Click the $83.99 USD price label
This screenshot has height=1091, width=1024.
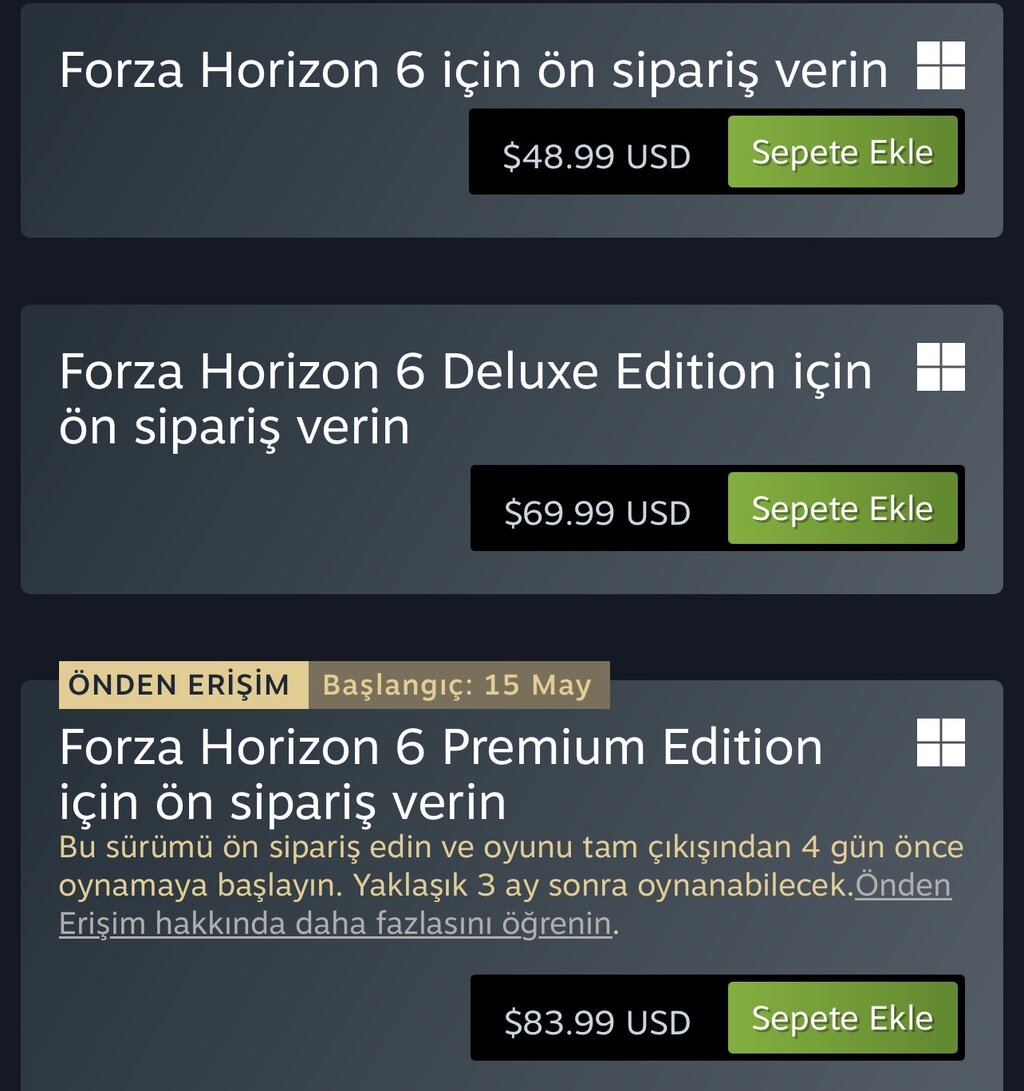coord(597,1022)
